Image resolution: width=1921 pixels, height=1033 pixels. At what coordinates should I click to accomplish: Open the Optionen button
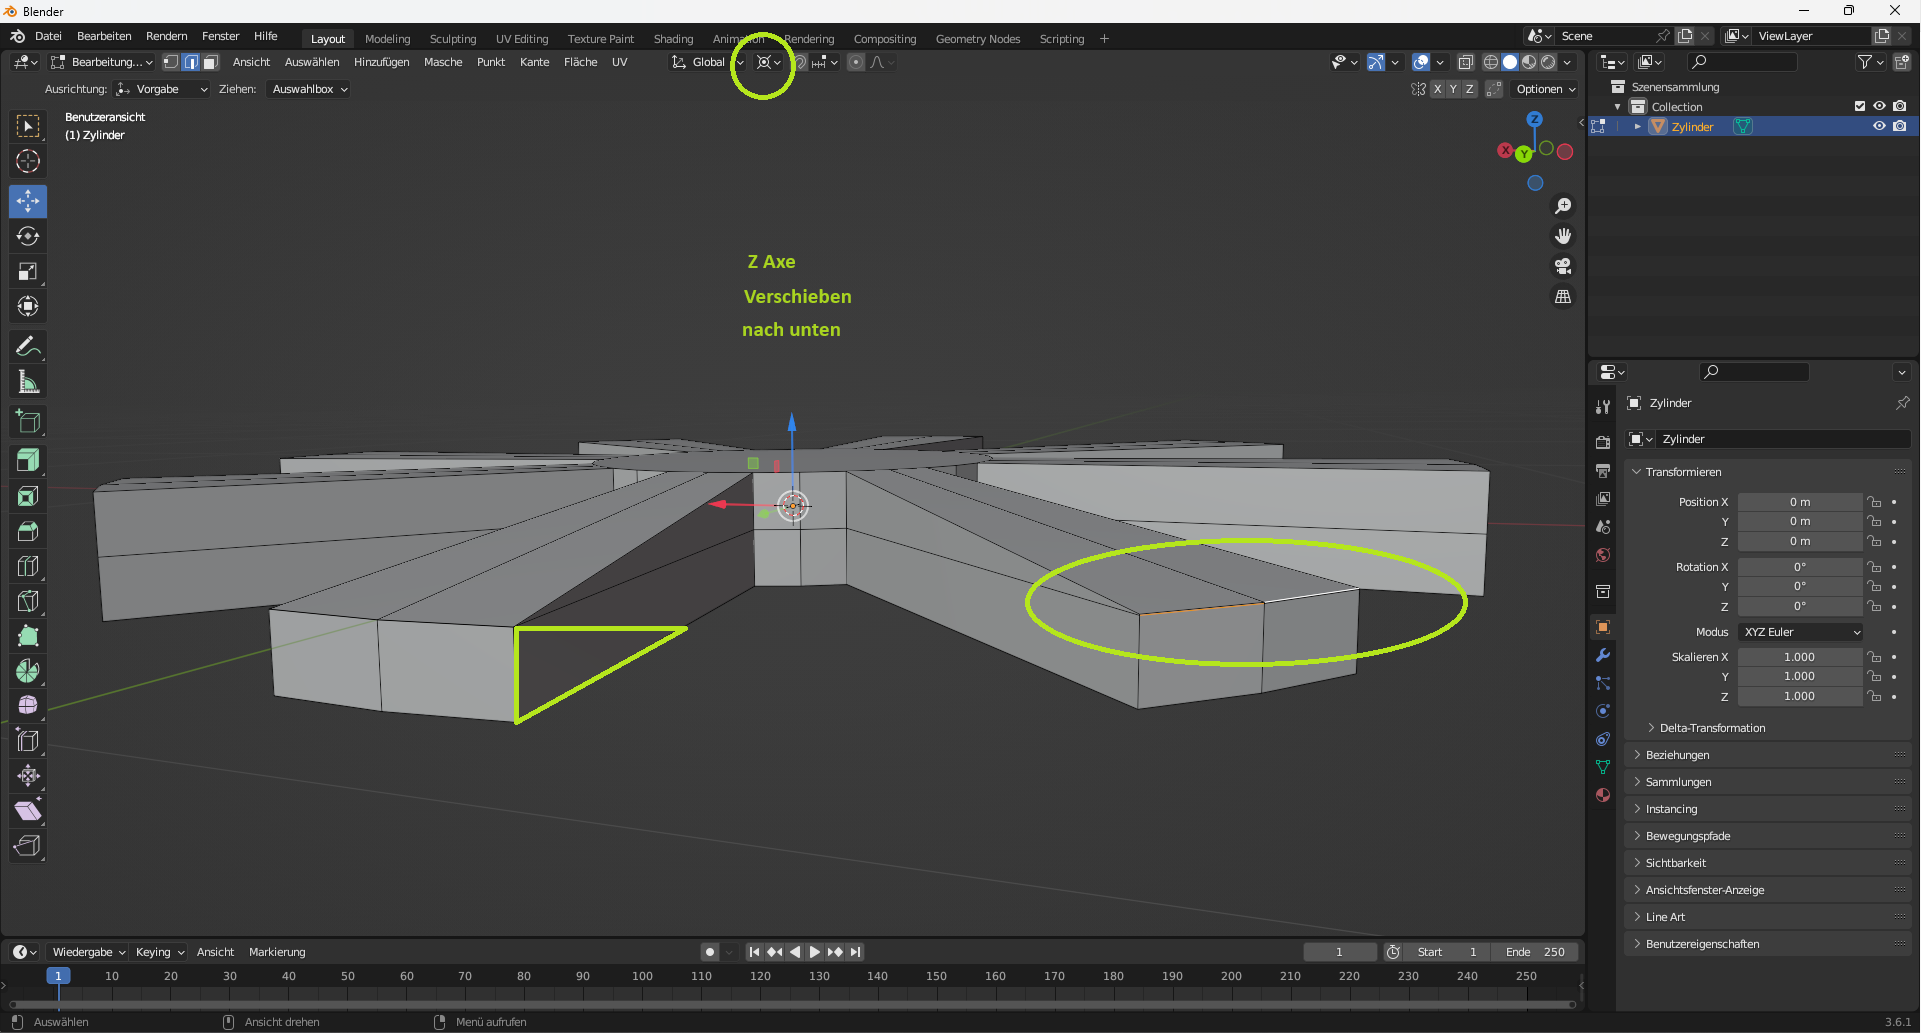(x=1545, y=89)
